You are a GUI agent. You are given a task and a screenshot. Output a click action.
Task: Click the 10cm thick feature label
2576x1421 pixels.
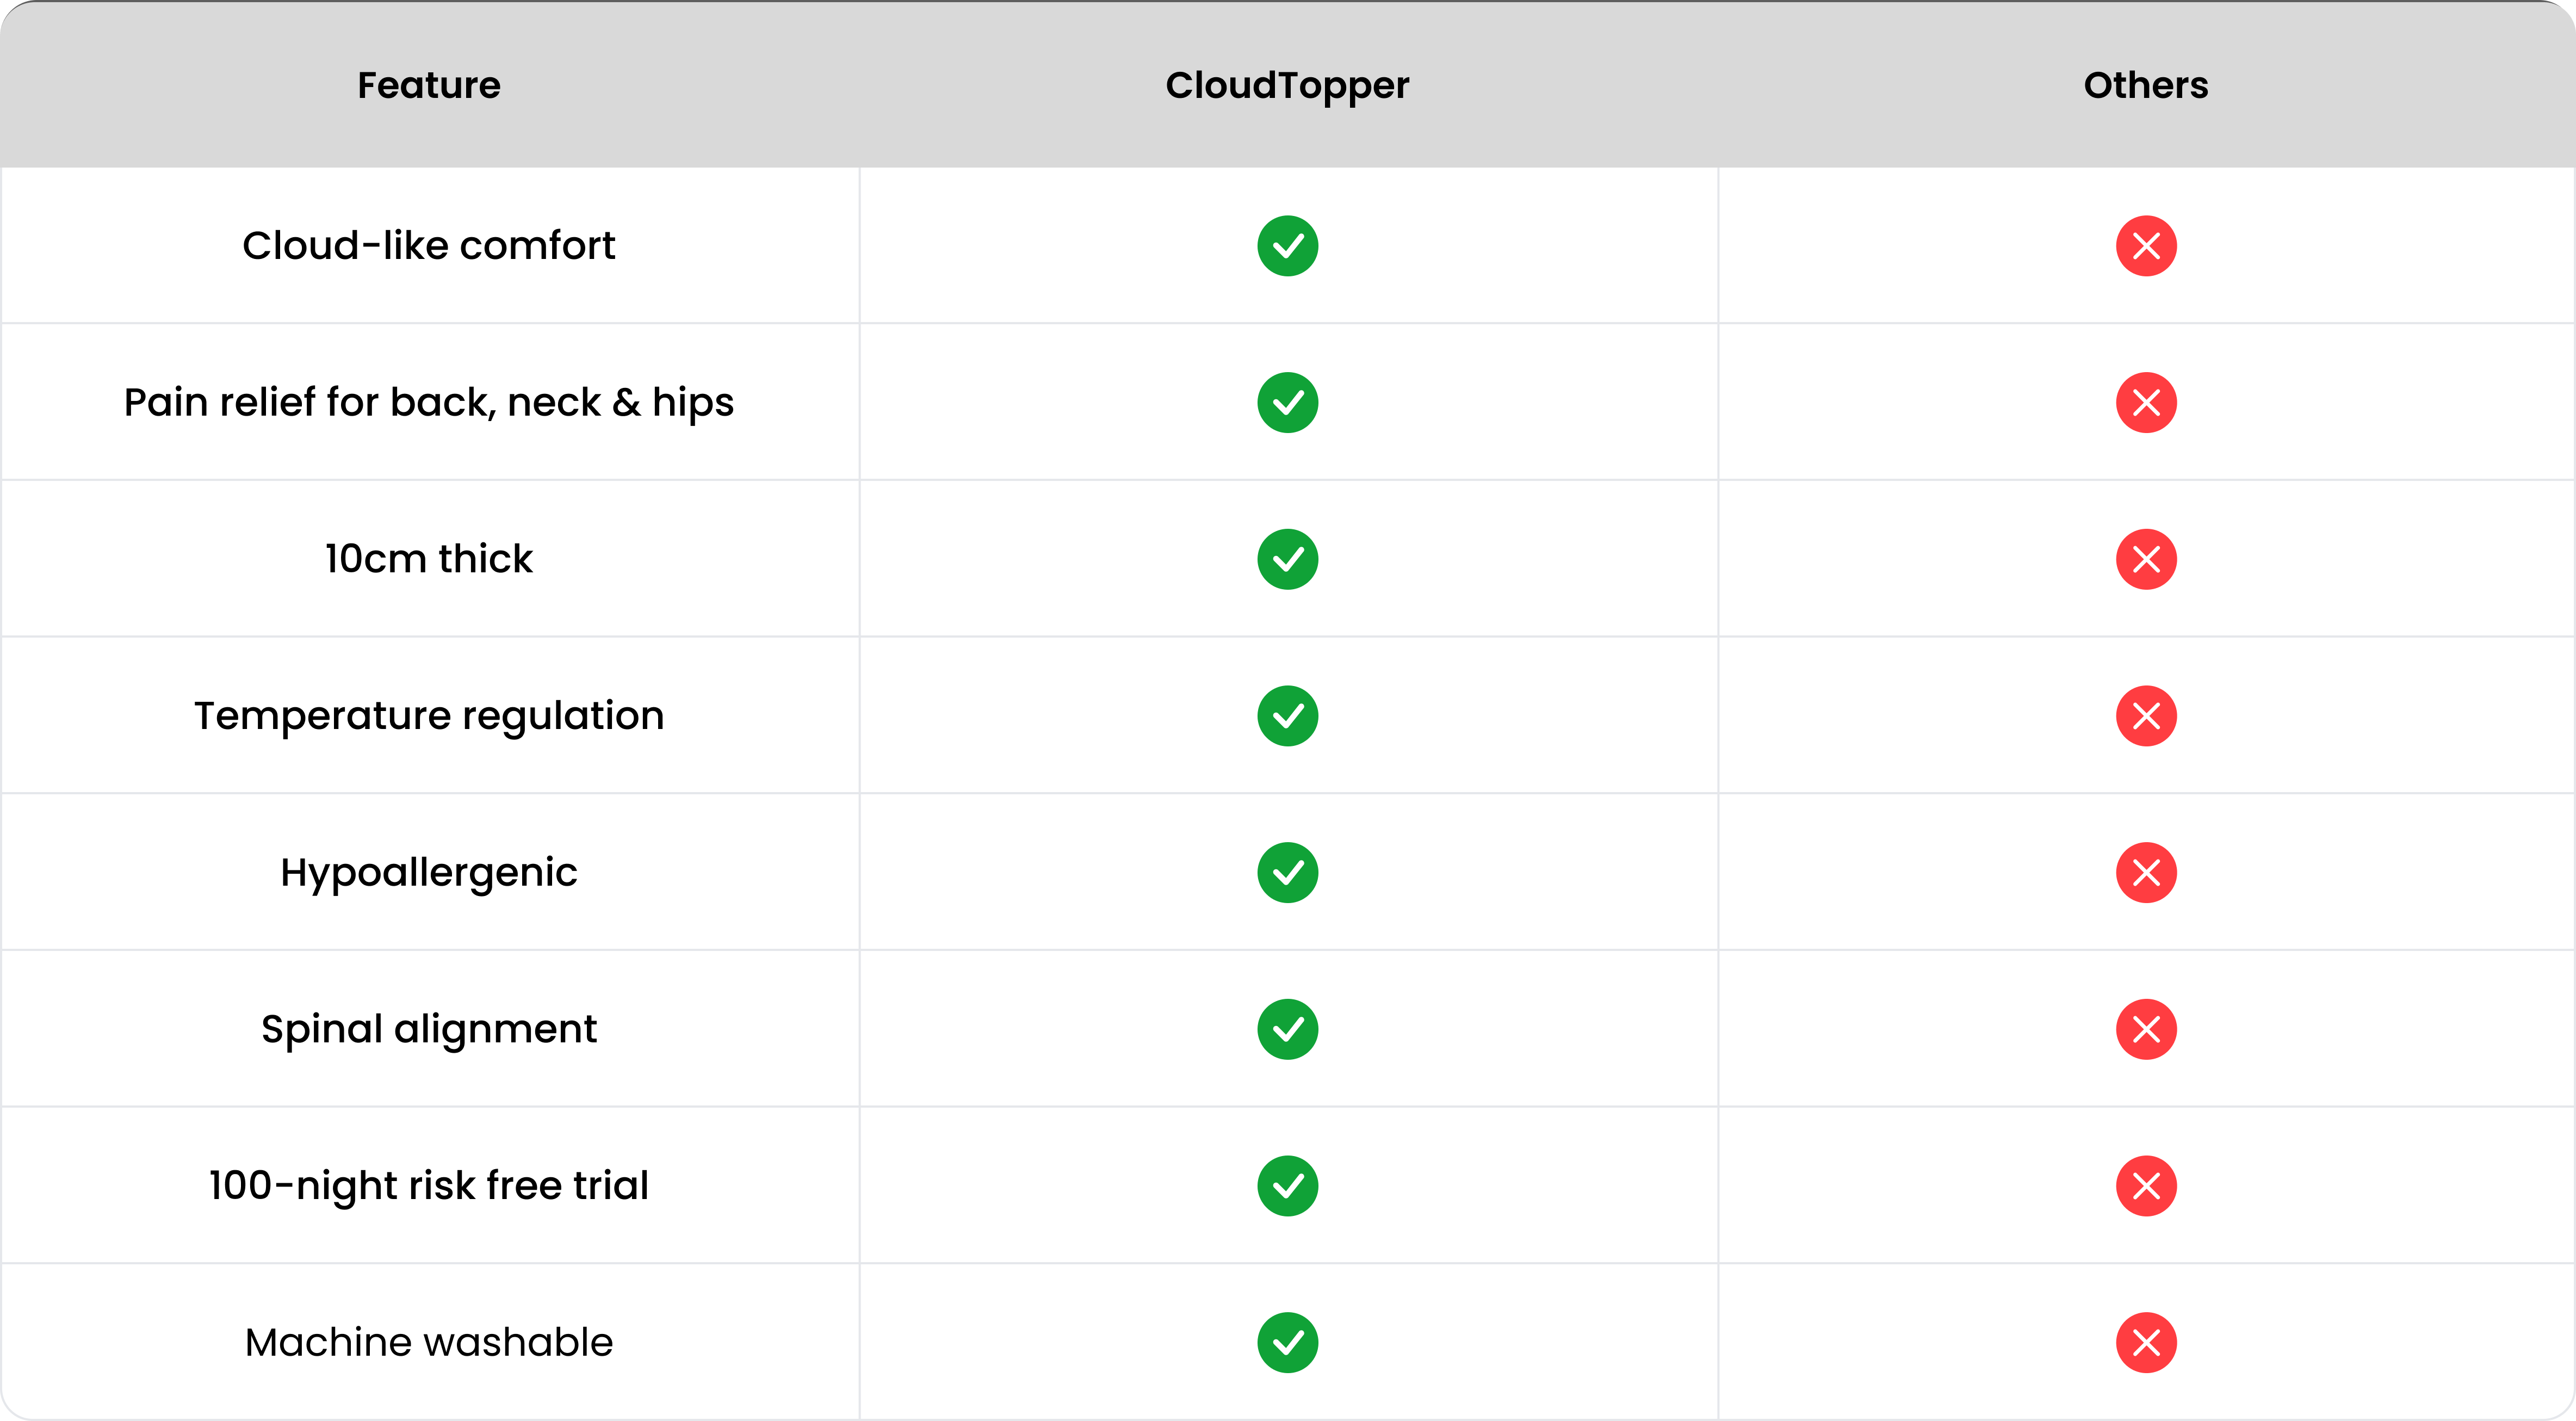(x=429, y=559)
